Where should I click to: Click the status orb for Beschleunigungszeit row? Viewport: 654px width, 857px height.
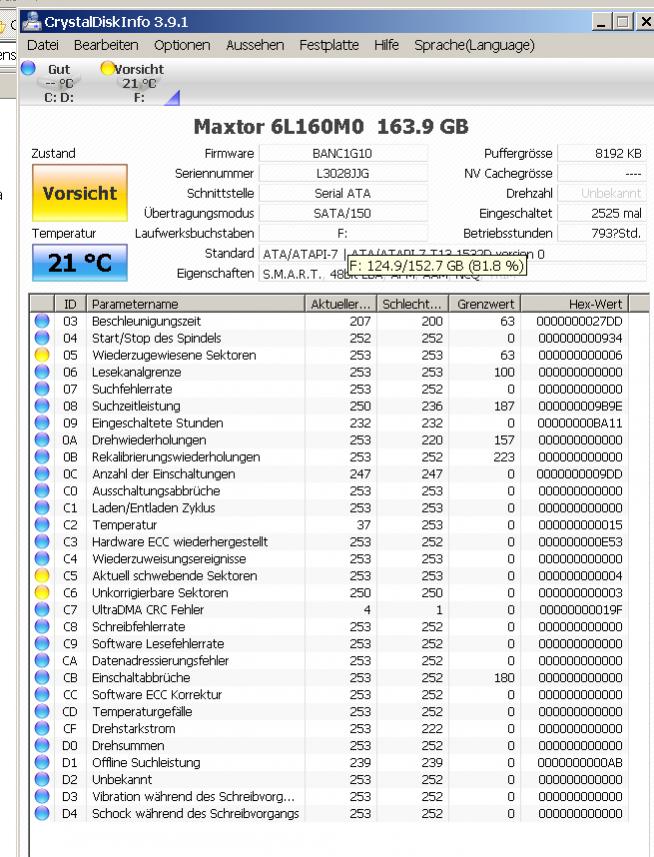[42, 321]
